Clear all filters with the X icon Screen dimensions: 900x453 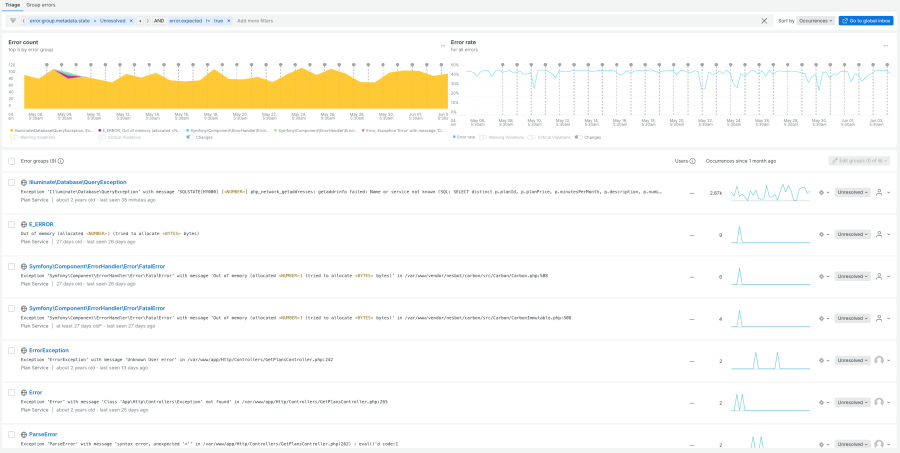point(764,20)
